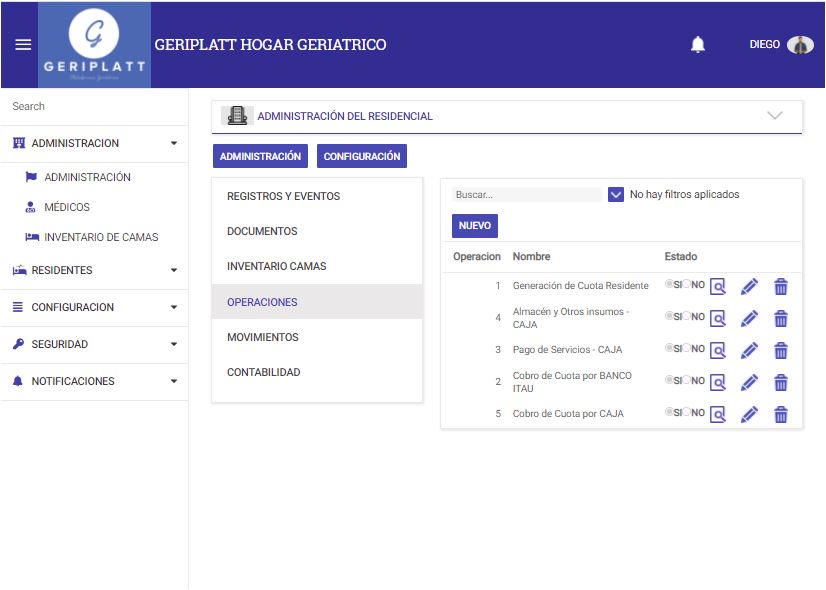Screen dimensions: 826x590
Task: Select INVENTARIO CAMAS menu item
Action: click(x=317, y=267)
